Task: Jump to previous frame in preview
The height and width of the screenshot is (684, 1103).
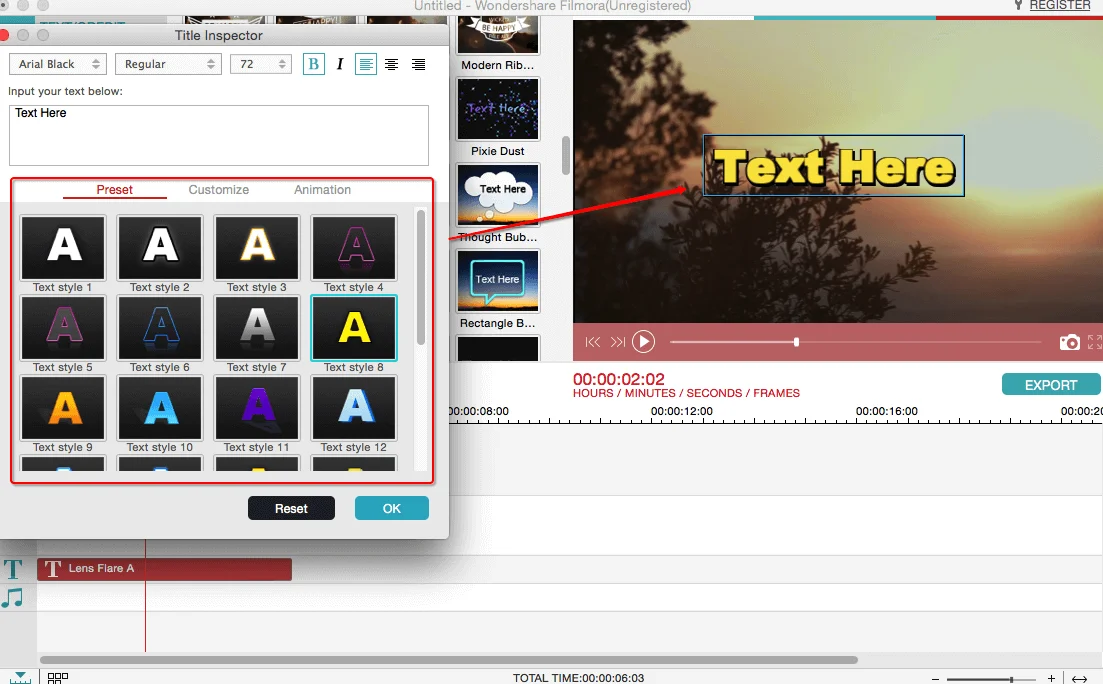Action: click(593, 342)
